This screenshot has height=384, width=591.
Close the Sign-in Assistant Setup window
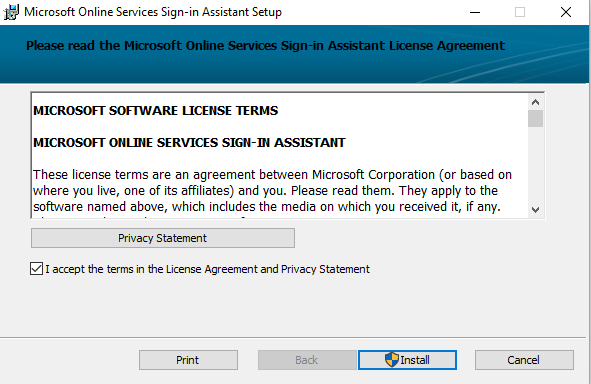point(566,12)
